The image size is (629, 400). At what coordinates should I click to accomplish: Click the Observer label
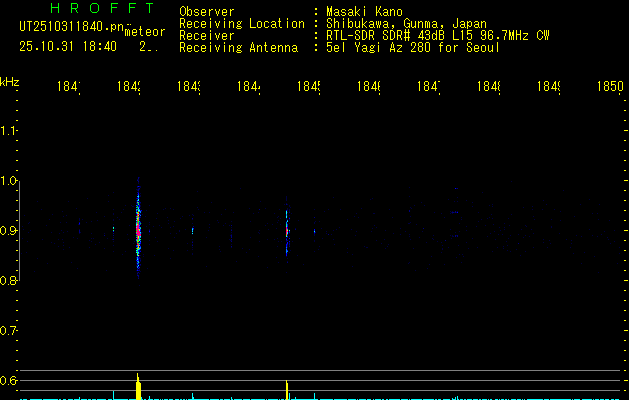point(207,12)
